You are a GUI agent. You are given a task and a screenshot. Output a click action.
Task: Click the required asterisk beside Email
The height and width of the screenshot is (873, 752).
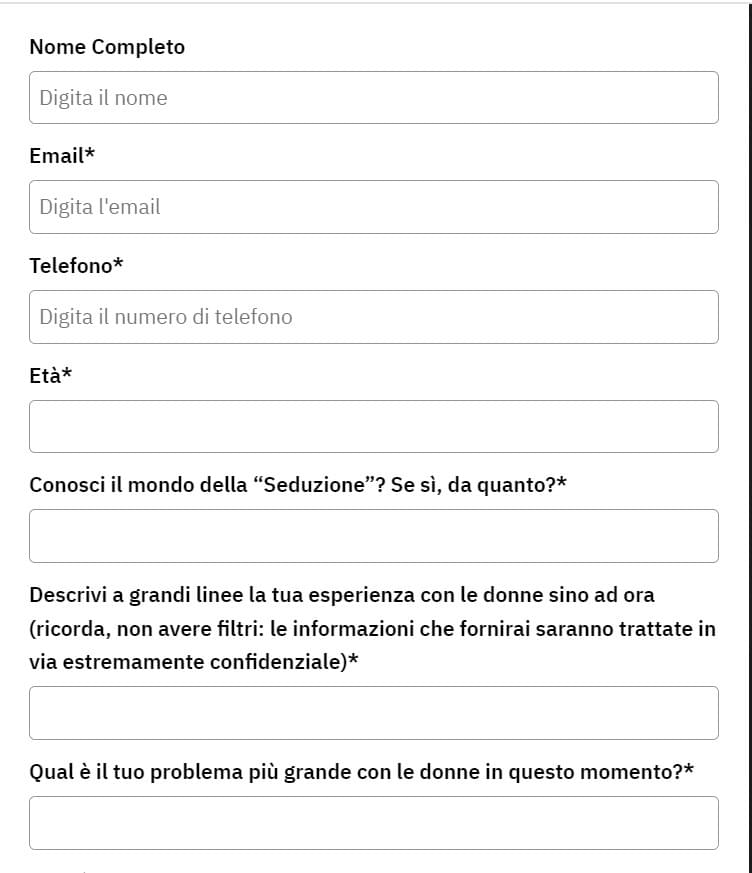[90, 154]
